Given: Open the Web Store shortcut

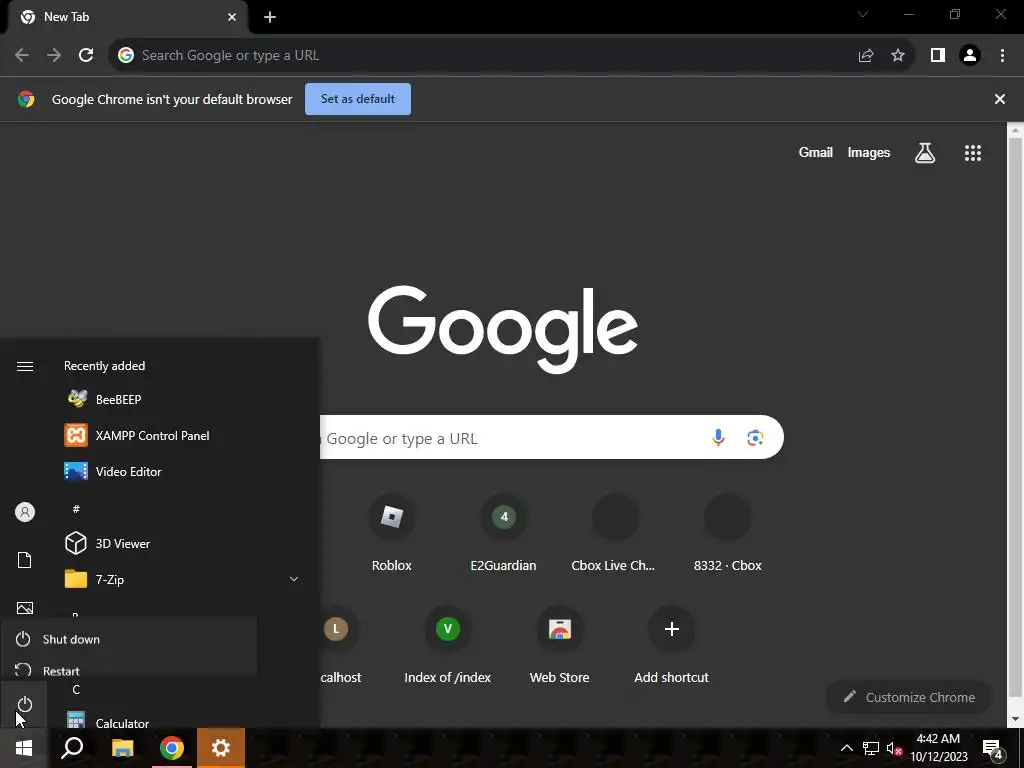Looking at the screenshot, I should pyautogui.click(x=560, y=645).
